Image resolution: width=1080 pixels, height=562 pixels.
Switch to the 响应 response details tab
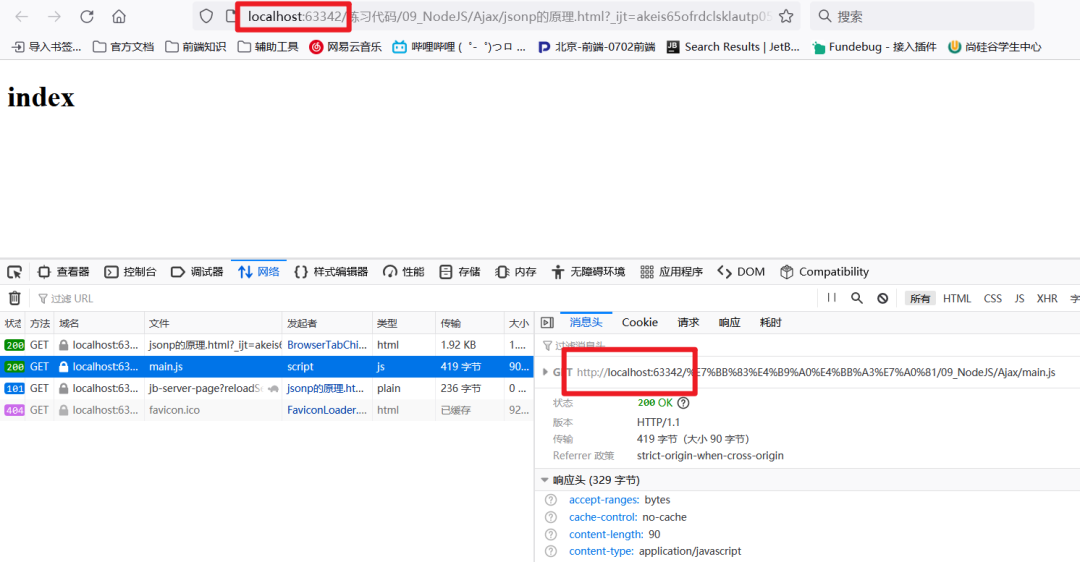click(729, 322)
